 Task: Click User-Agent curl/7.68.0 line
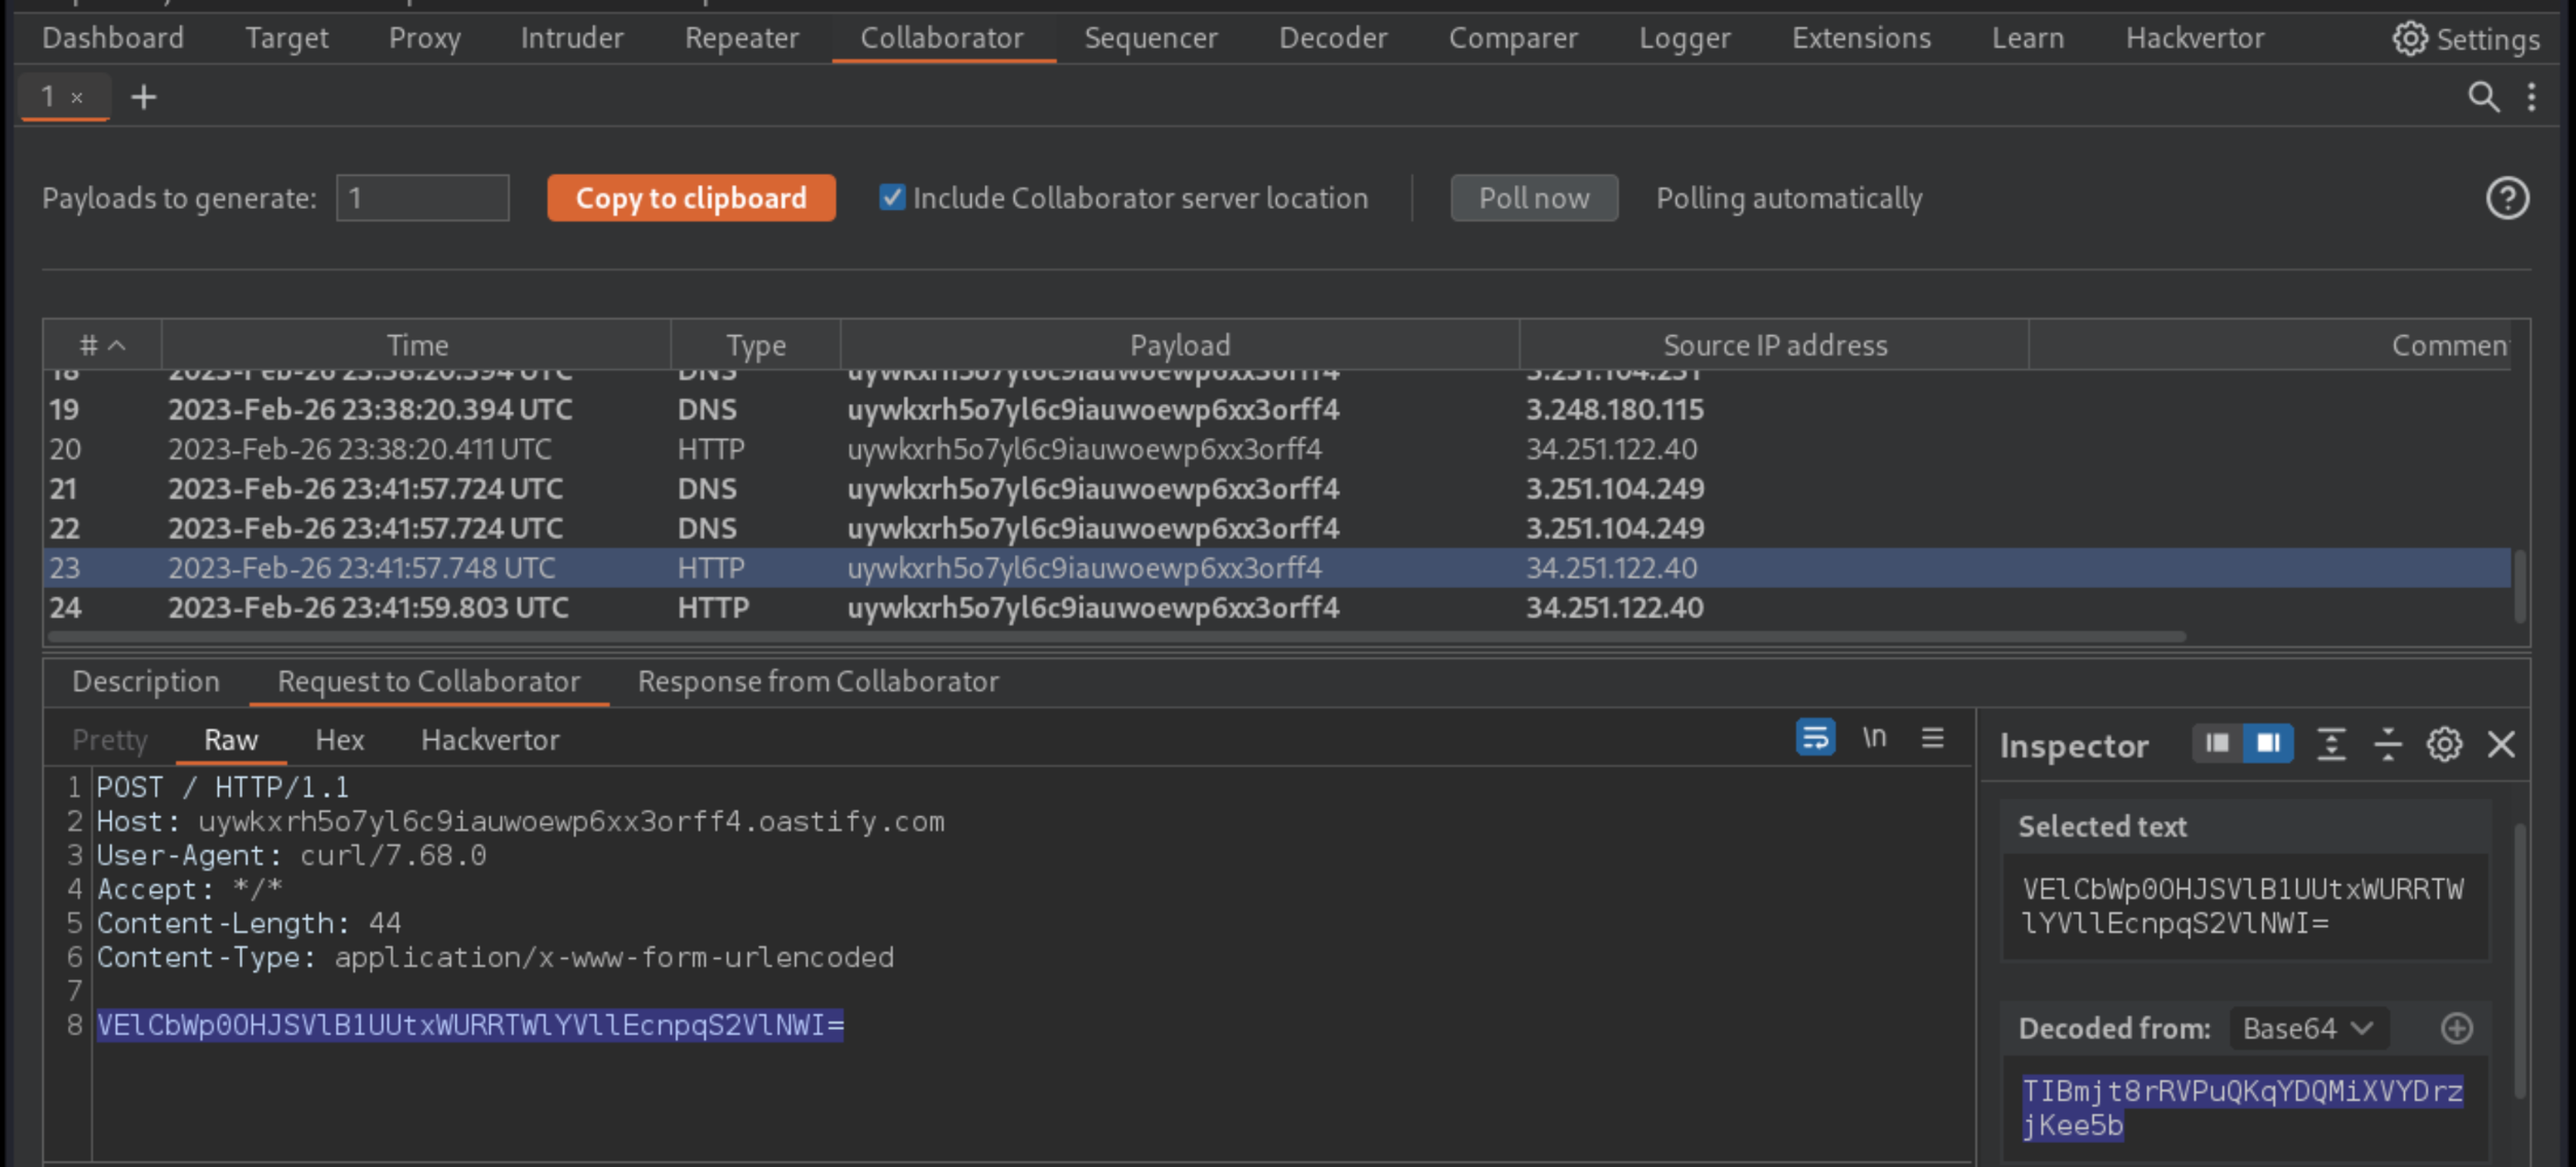coord(291,856)
